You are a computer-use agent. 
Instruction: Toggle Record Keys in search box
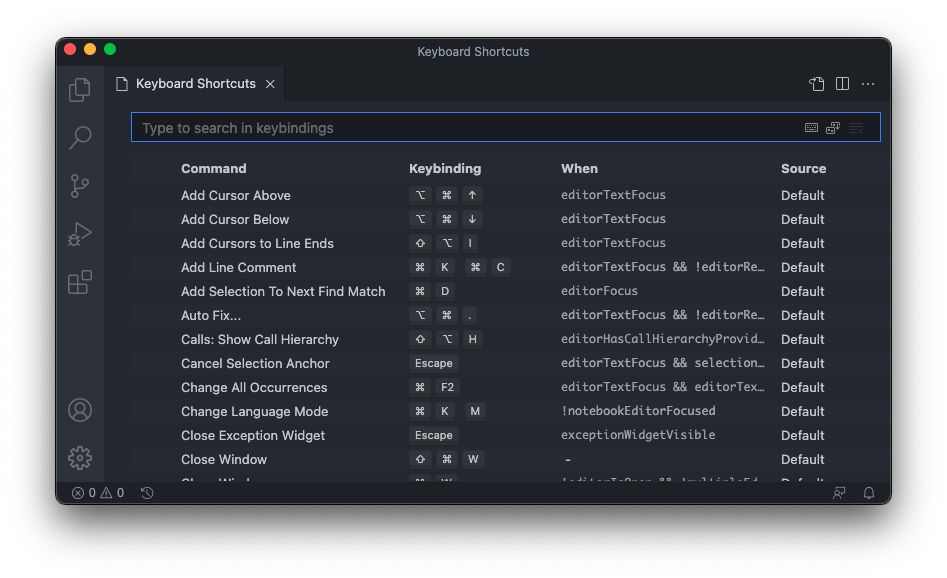tap(811, 128)
